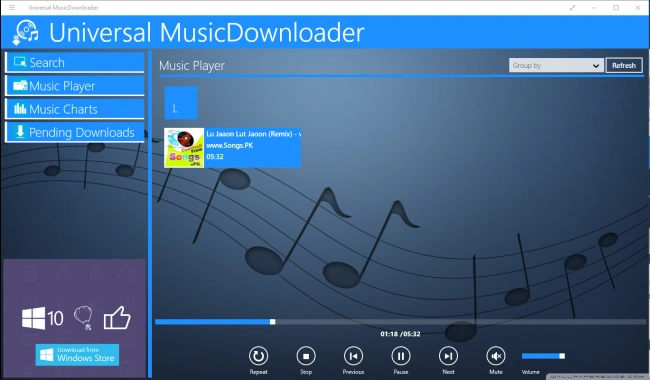This screenshot has width=650, height=380.
Task: Click the playback progress slider handle
Action: click(x=272, y=322)
